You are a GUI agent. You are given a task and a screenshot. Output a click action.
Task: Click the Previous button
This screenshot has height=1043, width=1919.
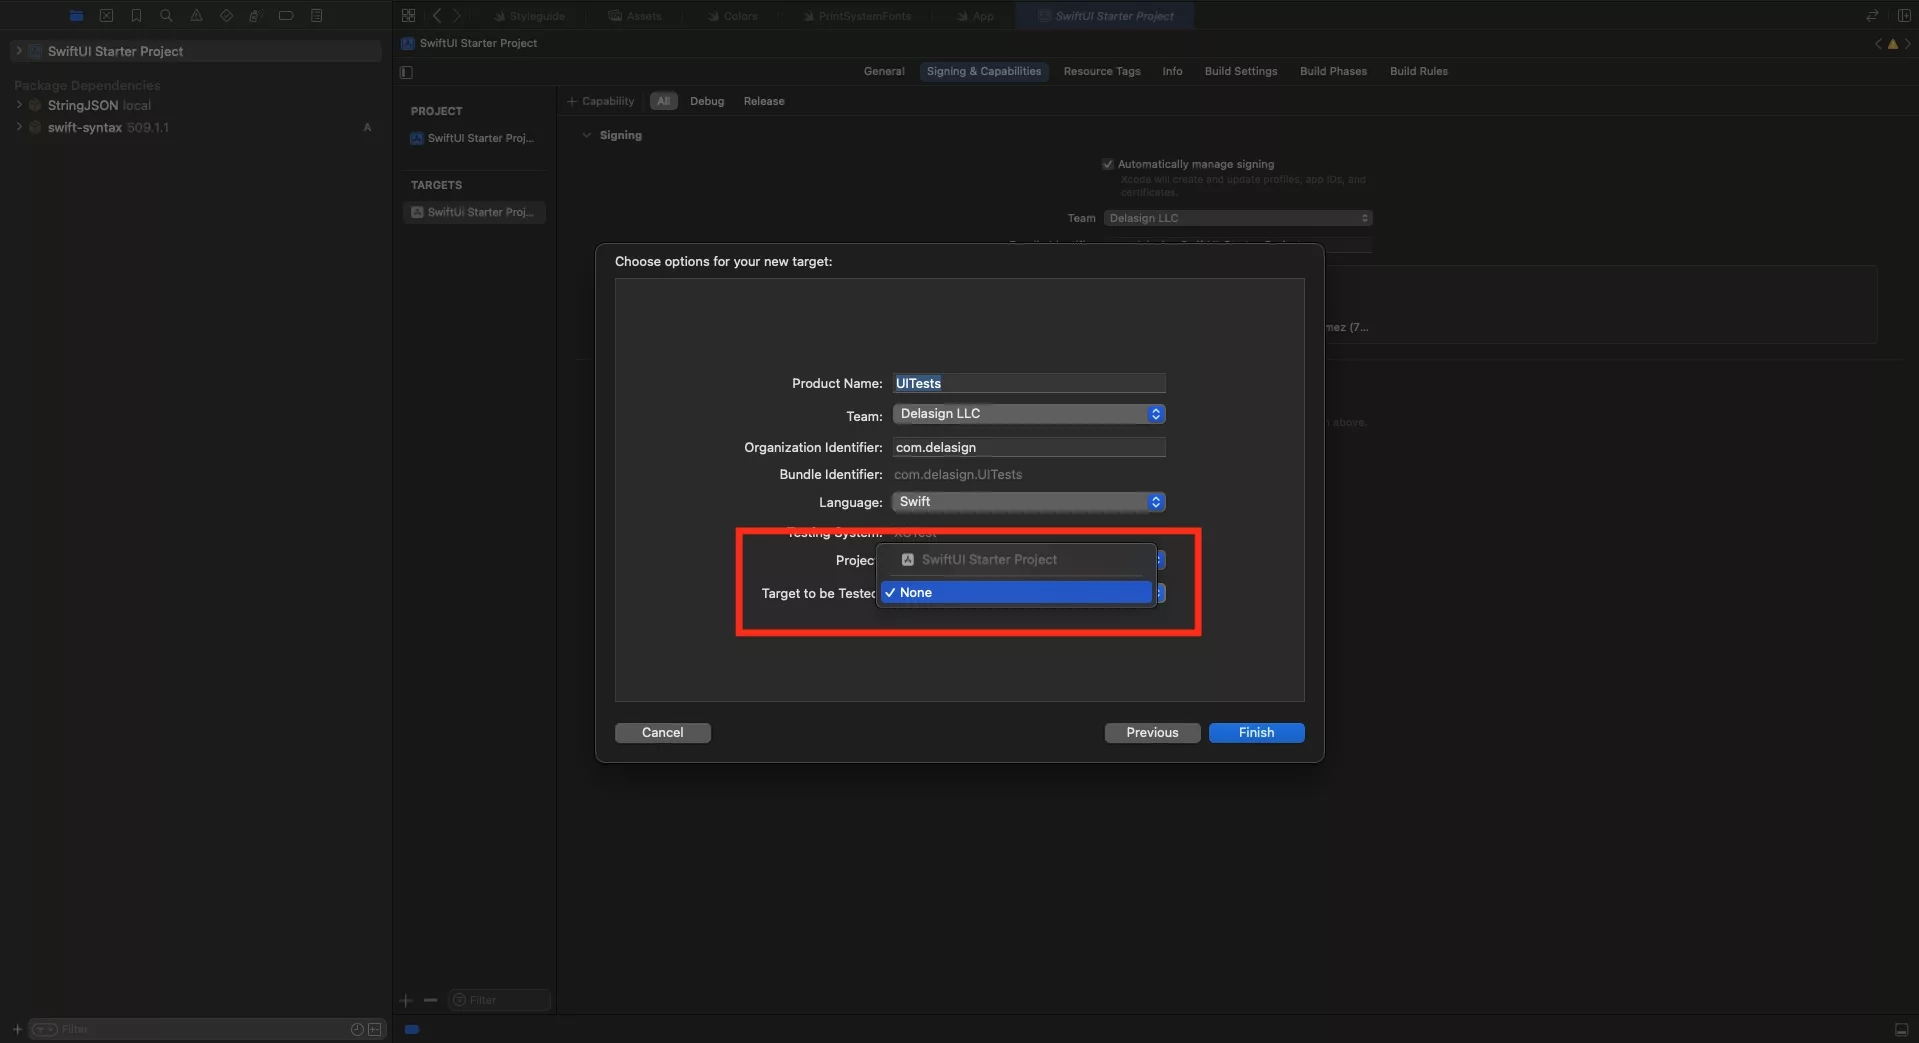tap(1152, 733)
